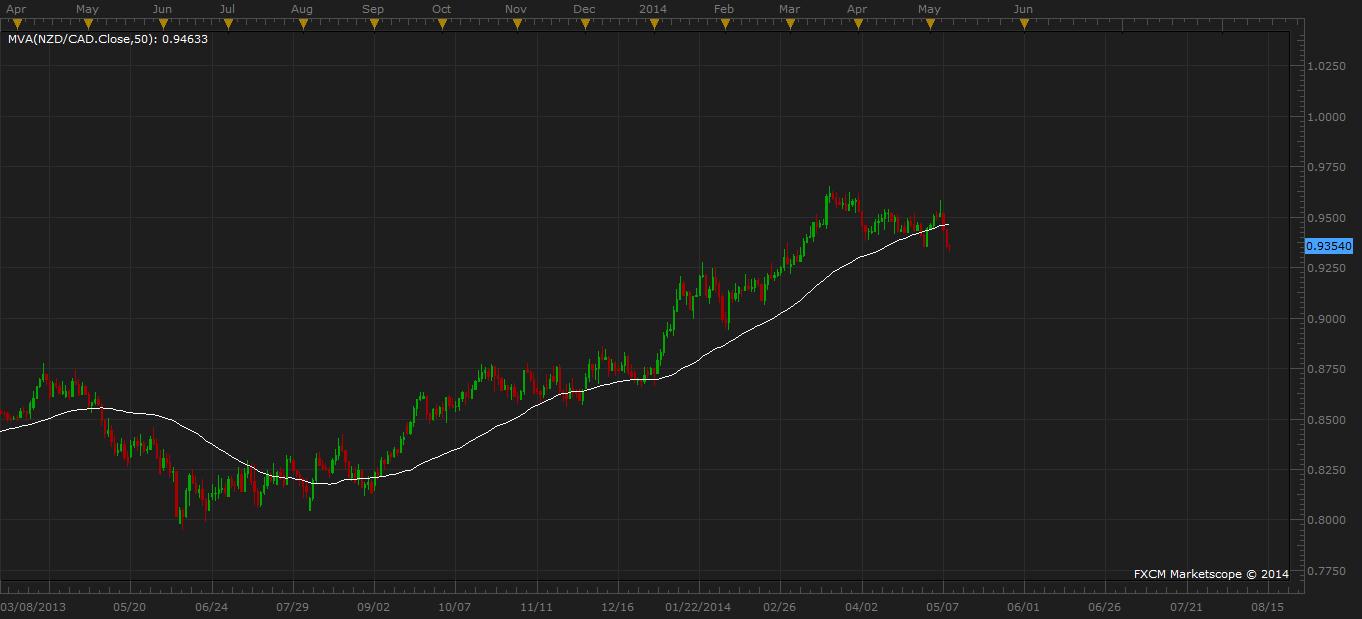
Task: Click the 06/26 date axis label
Action: (1104, 606)
